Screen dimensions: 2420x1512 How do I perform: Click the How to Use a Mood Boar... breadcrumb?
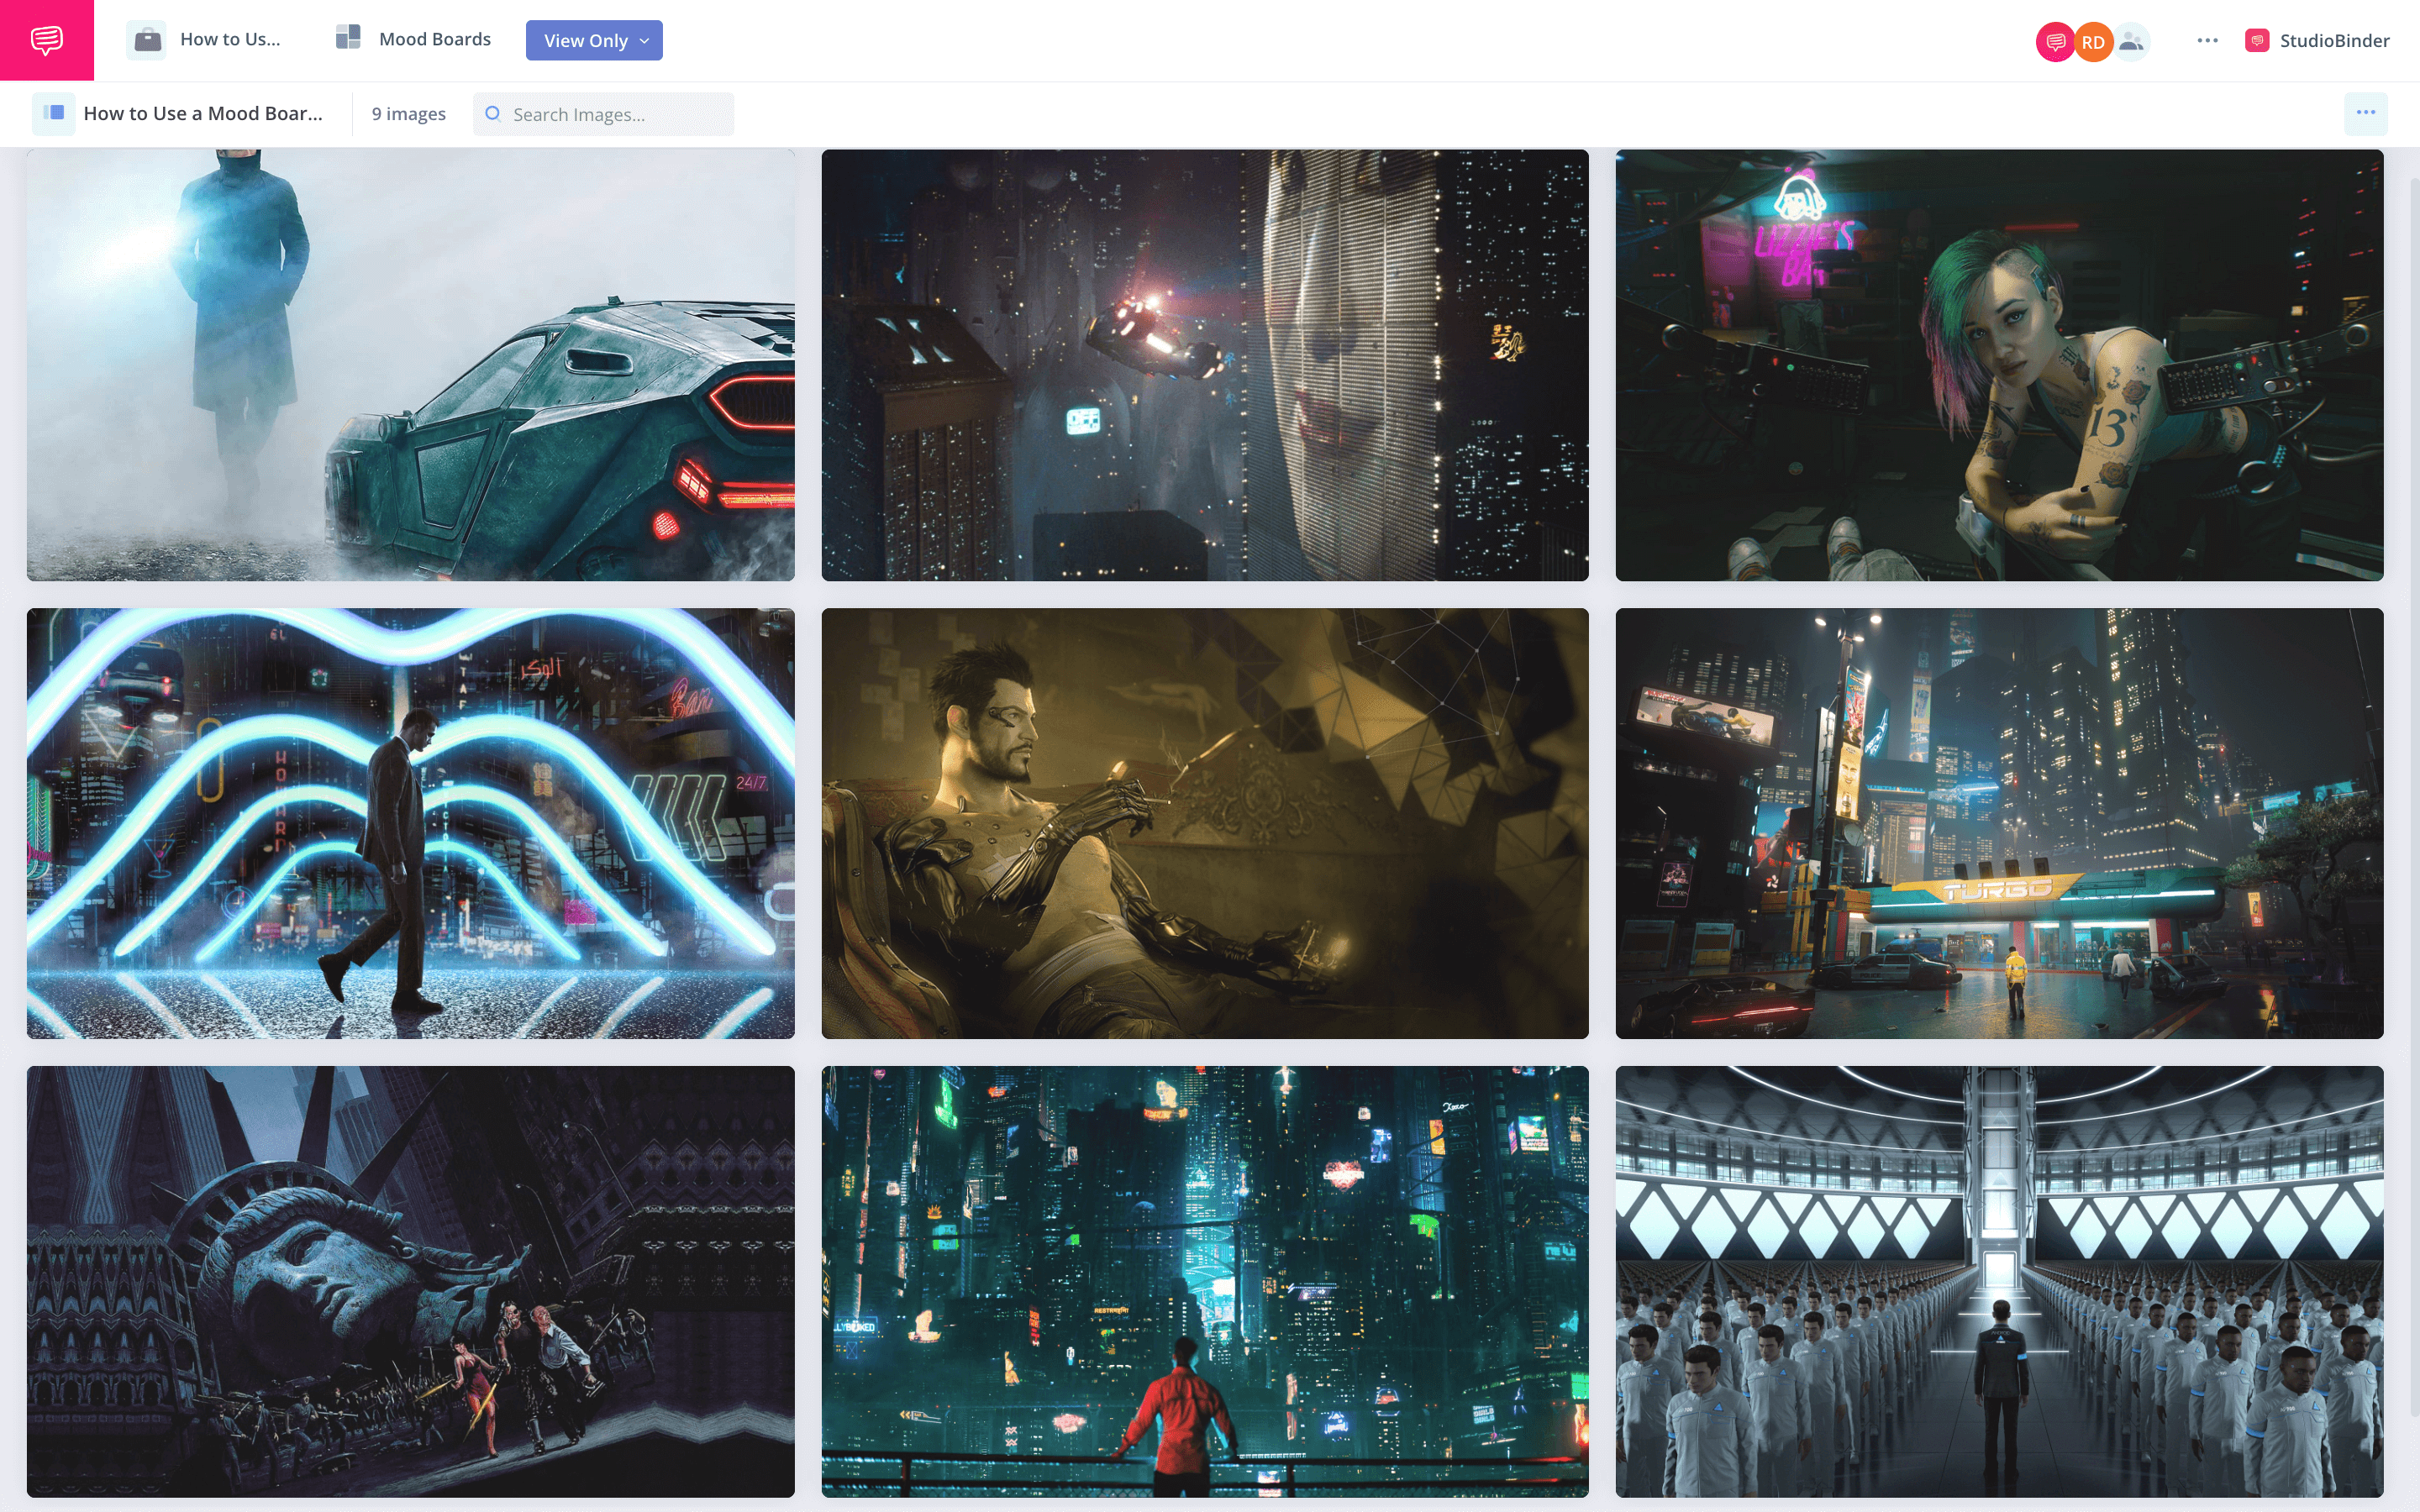coord(203,112)
